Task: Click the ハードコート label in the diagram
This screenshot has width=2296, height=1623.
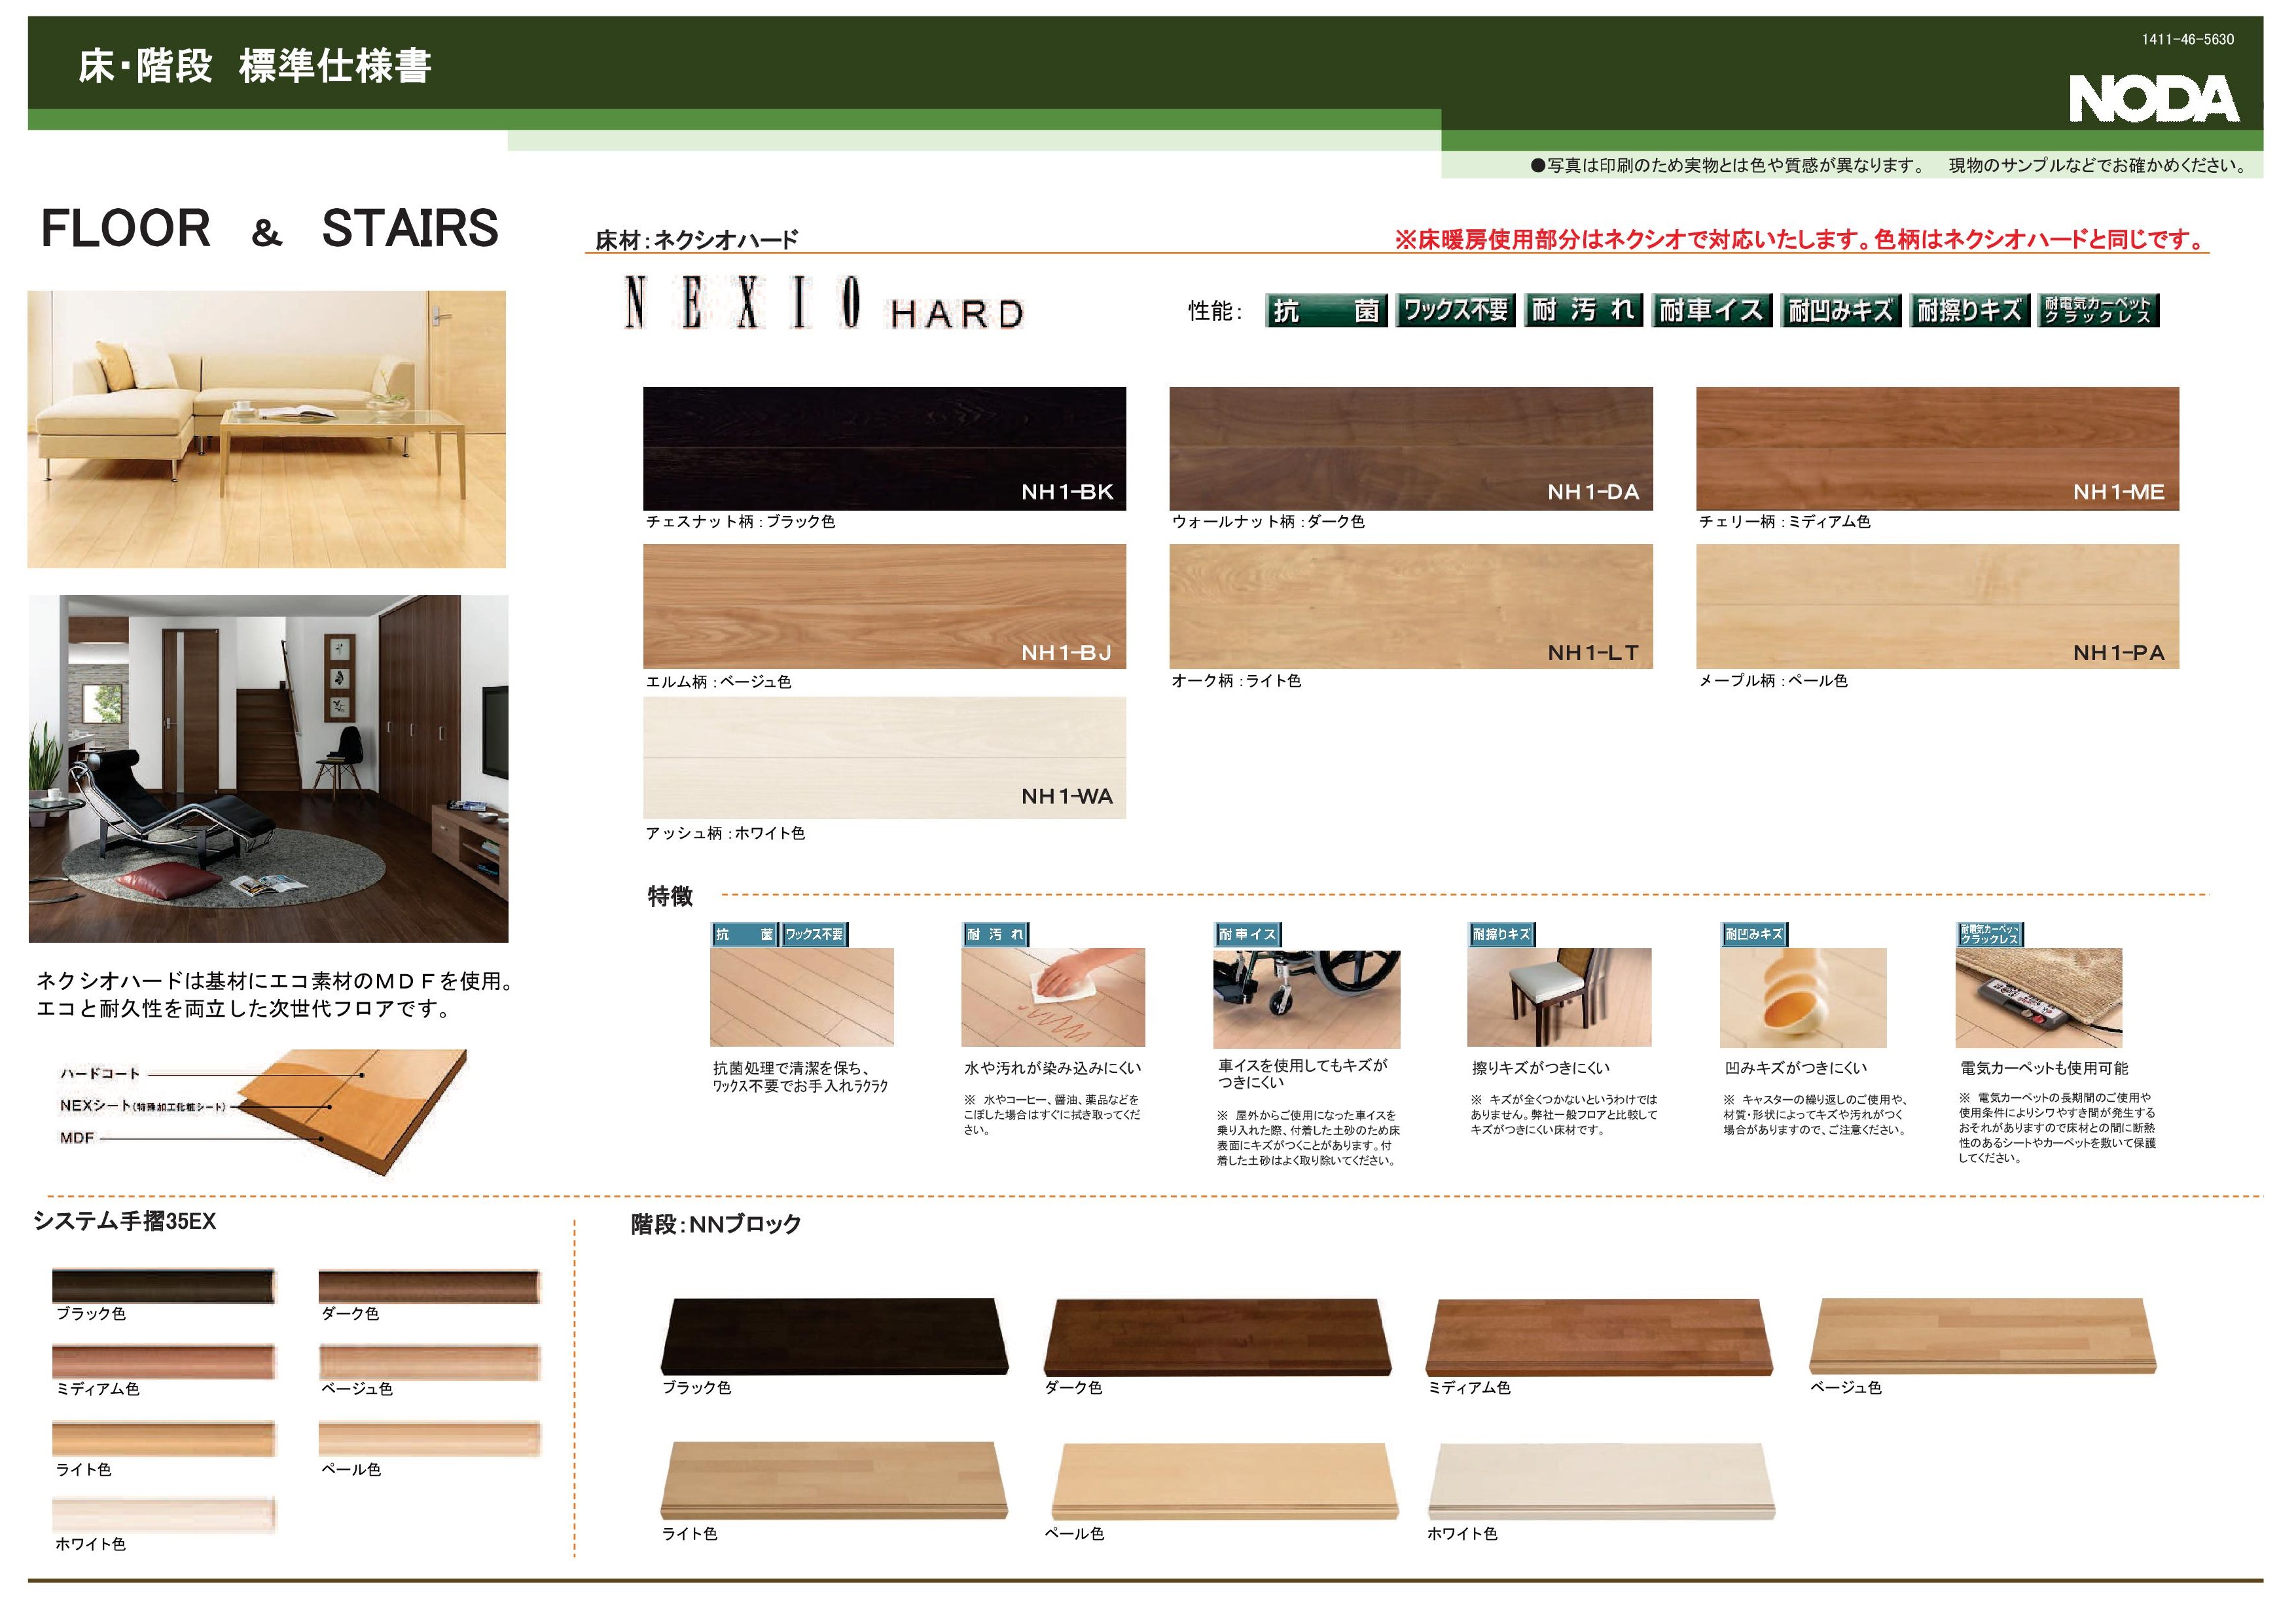Action: 100,1073
